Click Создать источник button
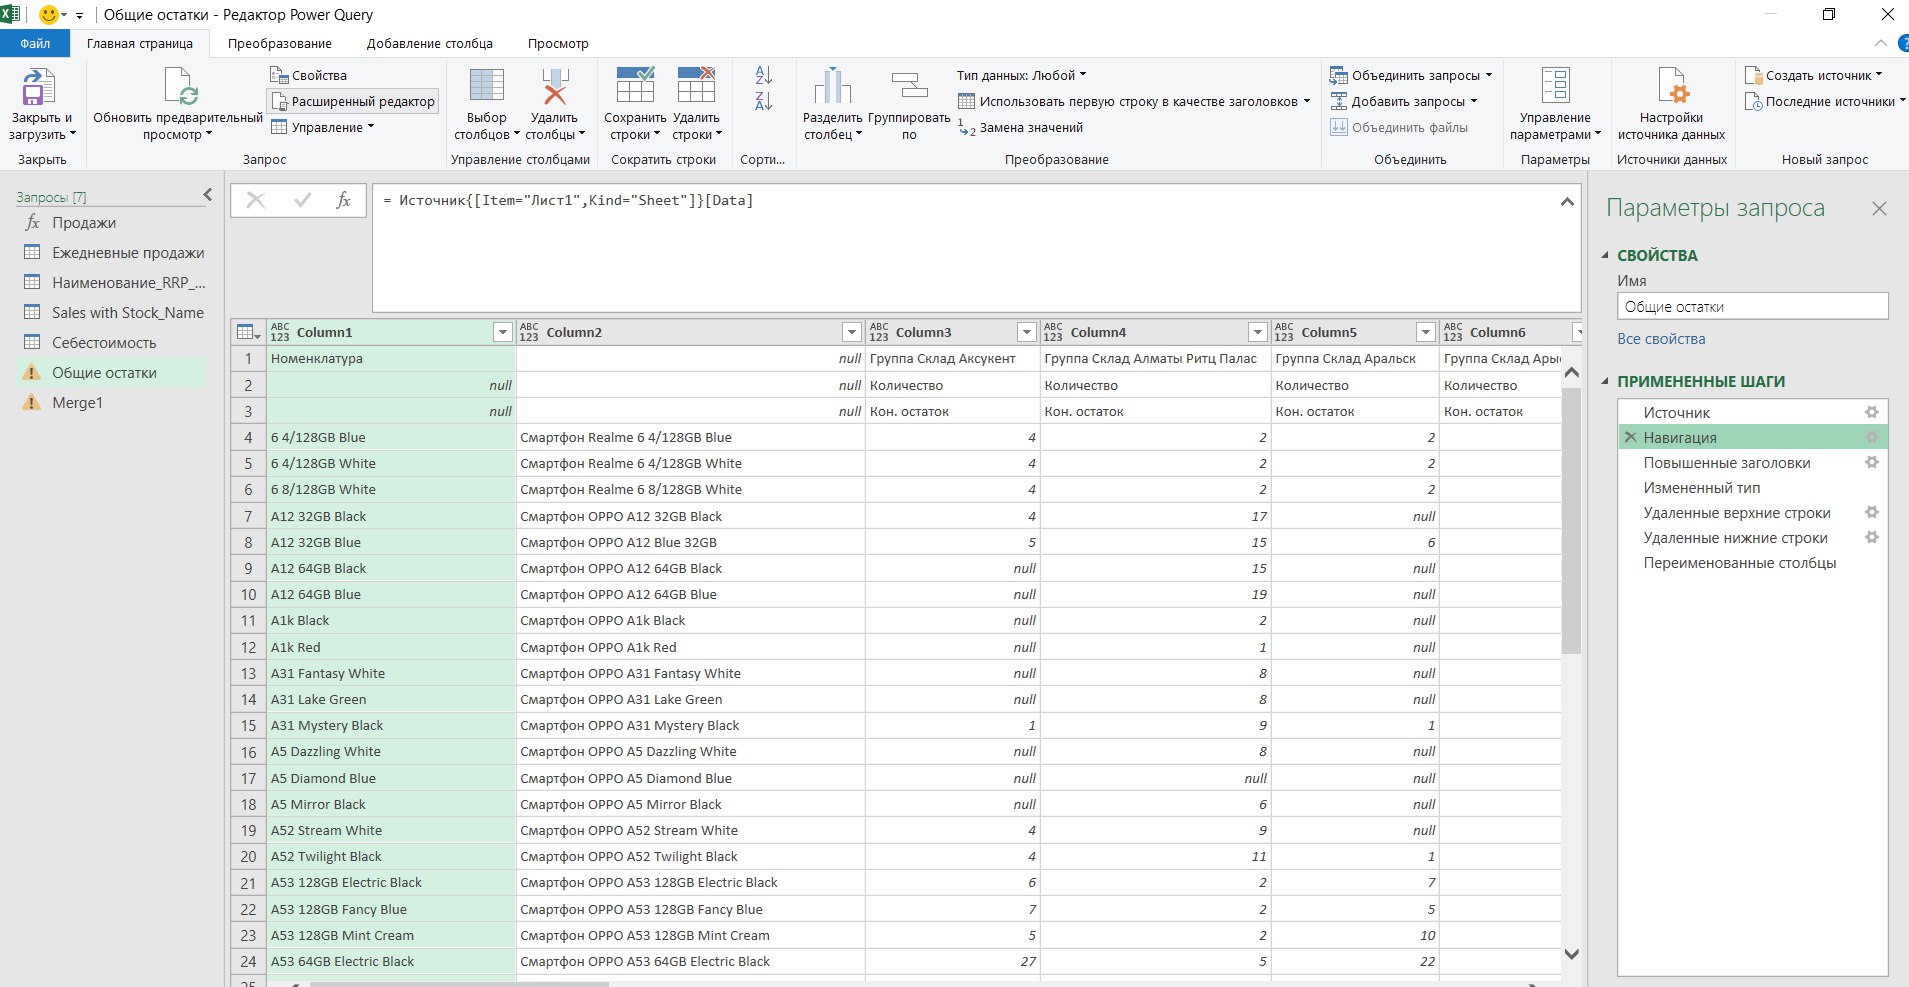The width and height of the screenshot is (1909, 987). (x=1813, y=75)
